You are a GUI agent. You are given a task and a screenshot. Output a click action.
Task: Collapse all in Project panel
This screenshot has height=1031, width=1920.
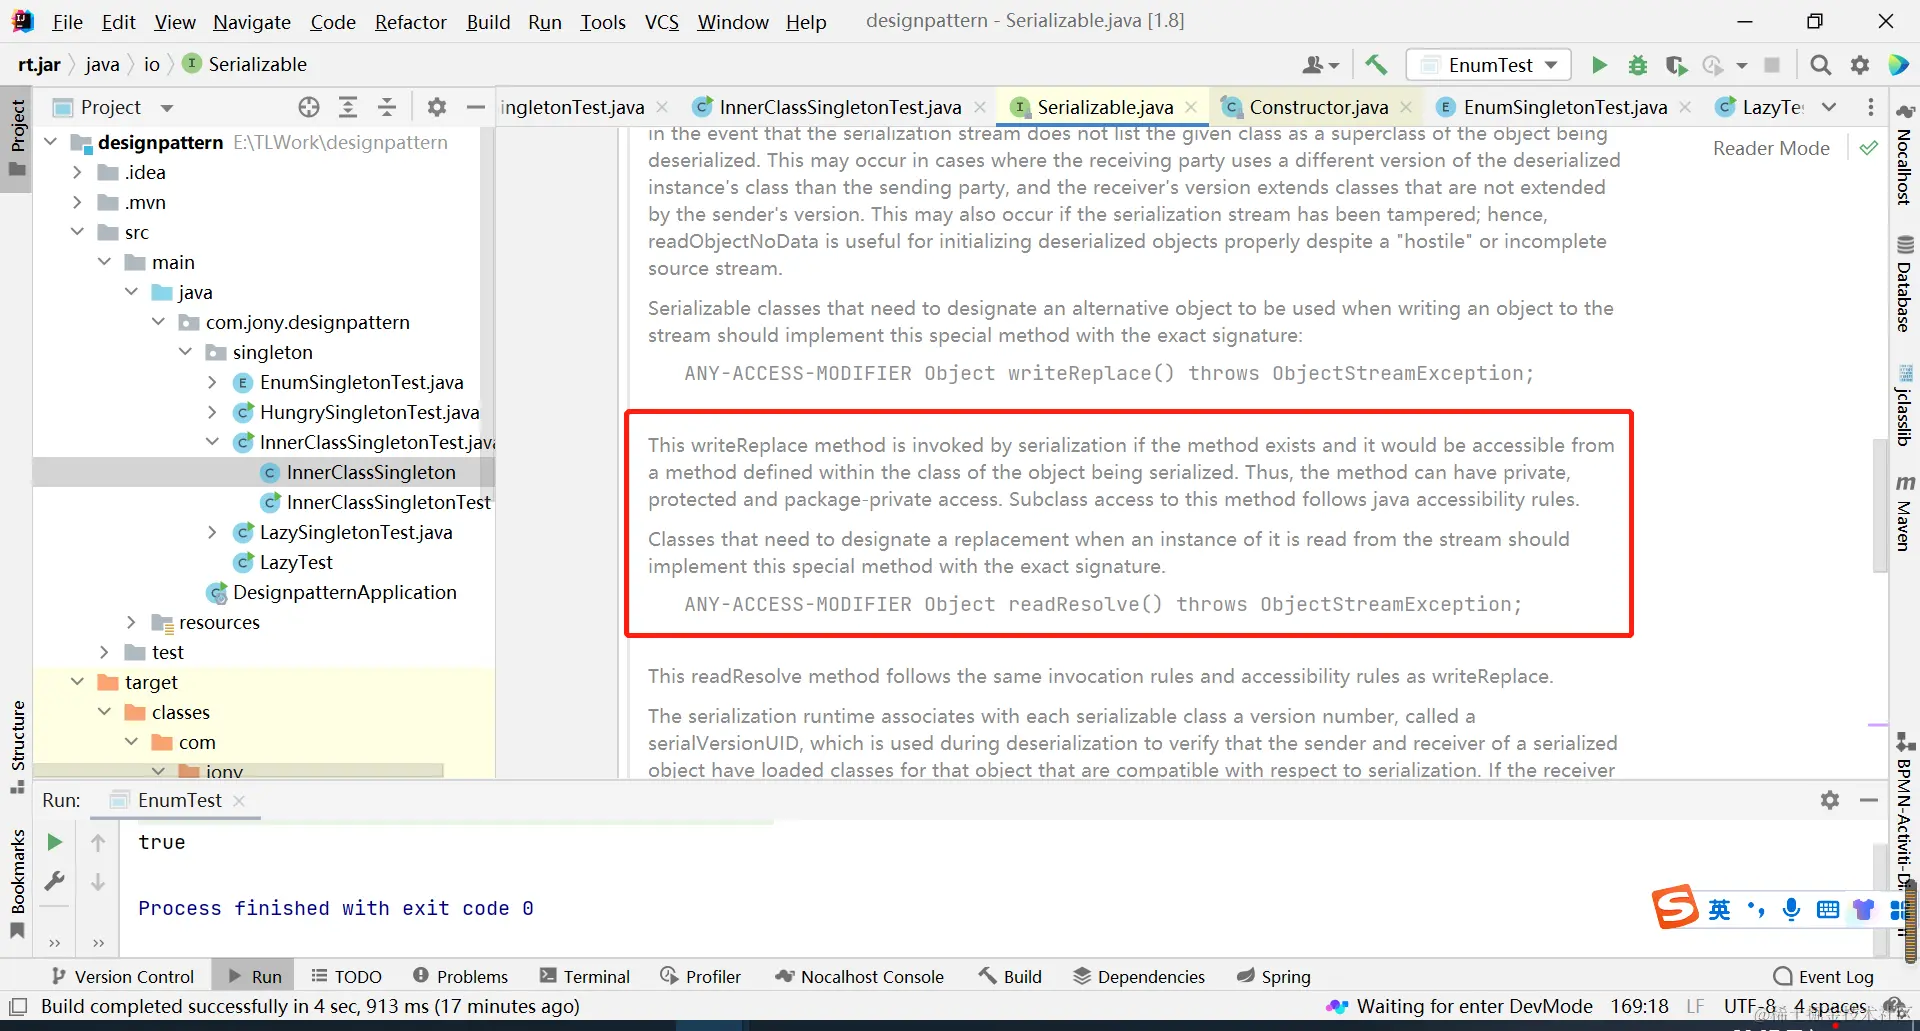coord(387,107)
